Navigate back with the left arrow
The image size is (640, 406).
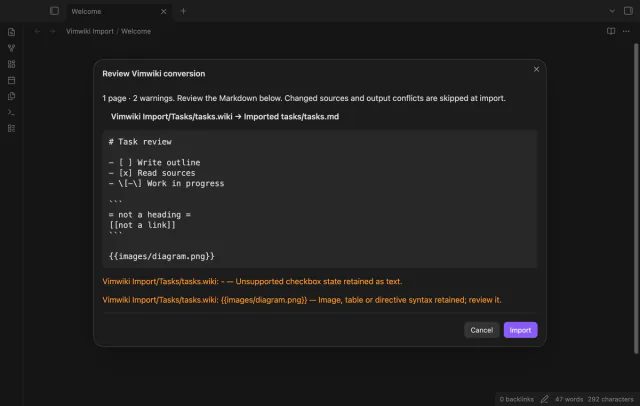coord(37,31)
